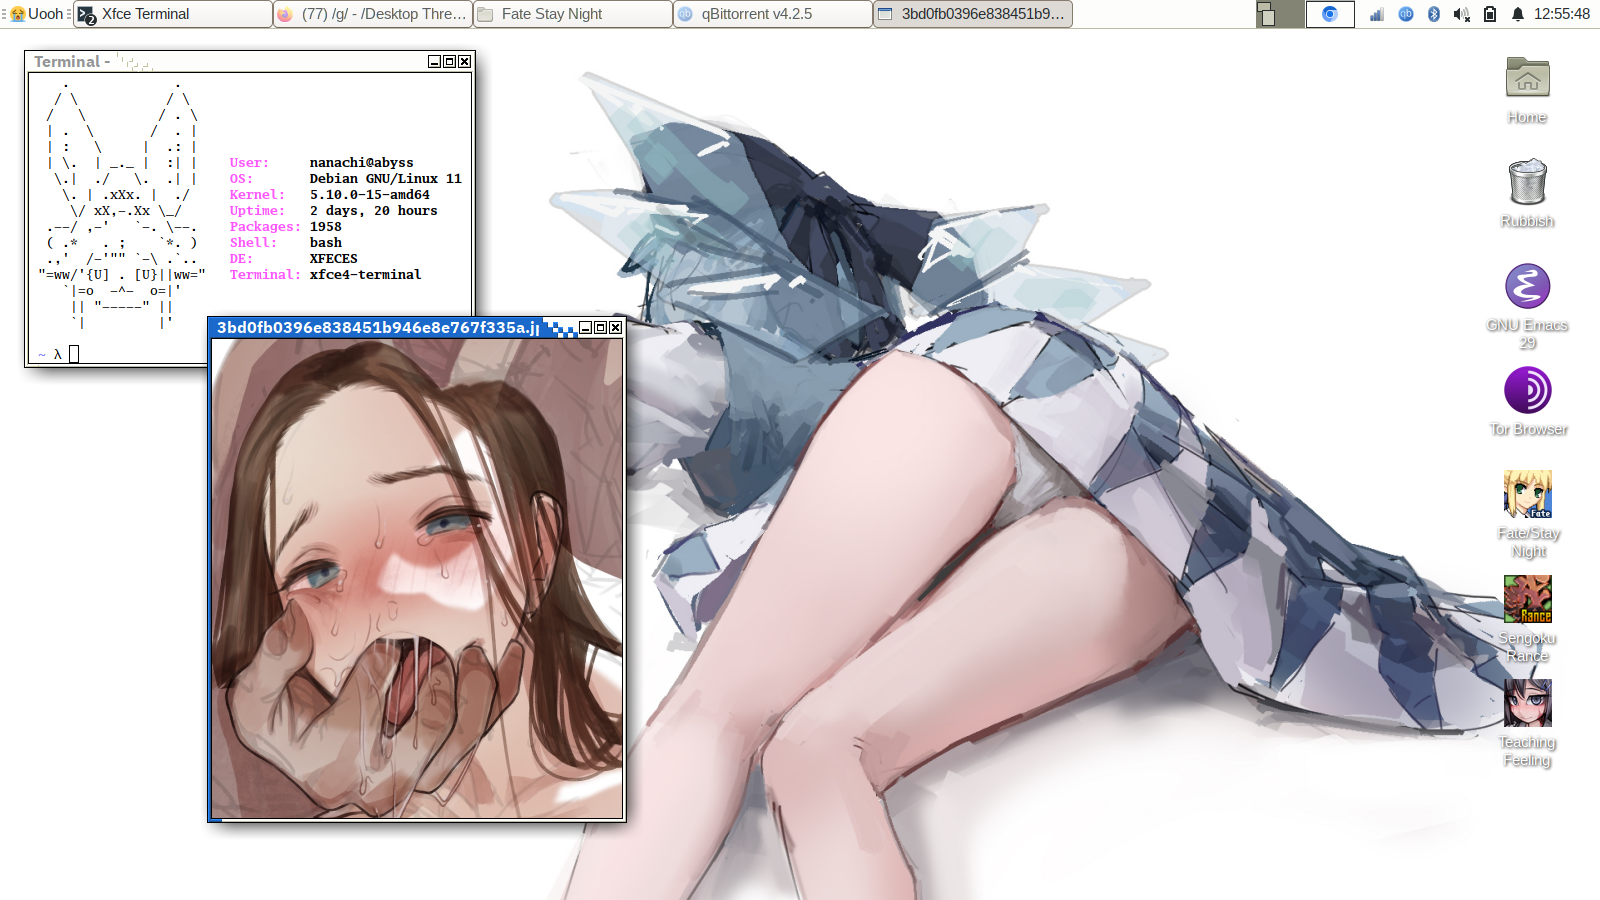Click the folder icon on Fate Stay Night button
Screen dimensions: 1600x900
pos(485,14)
